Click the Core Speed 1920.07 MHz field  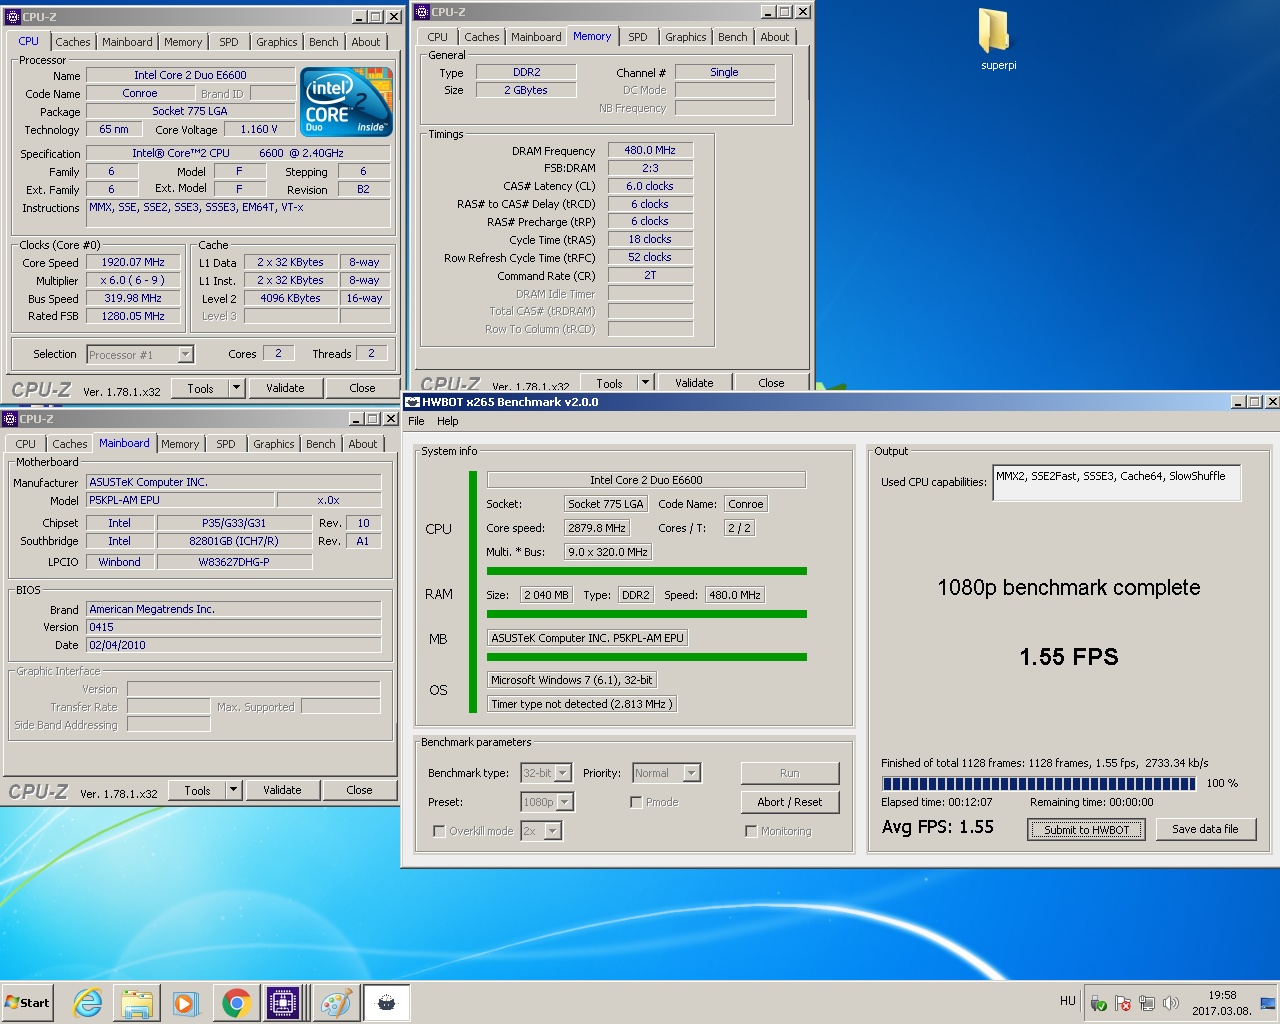tap(133, 262)
